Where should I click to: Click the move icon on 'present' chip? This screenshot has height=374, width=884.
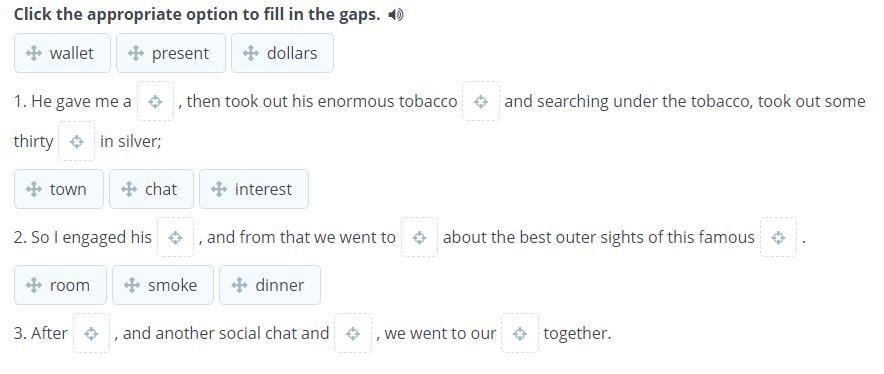tap(135, 54)
